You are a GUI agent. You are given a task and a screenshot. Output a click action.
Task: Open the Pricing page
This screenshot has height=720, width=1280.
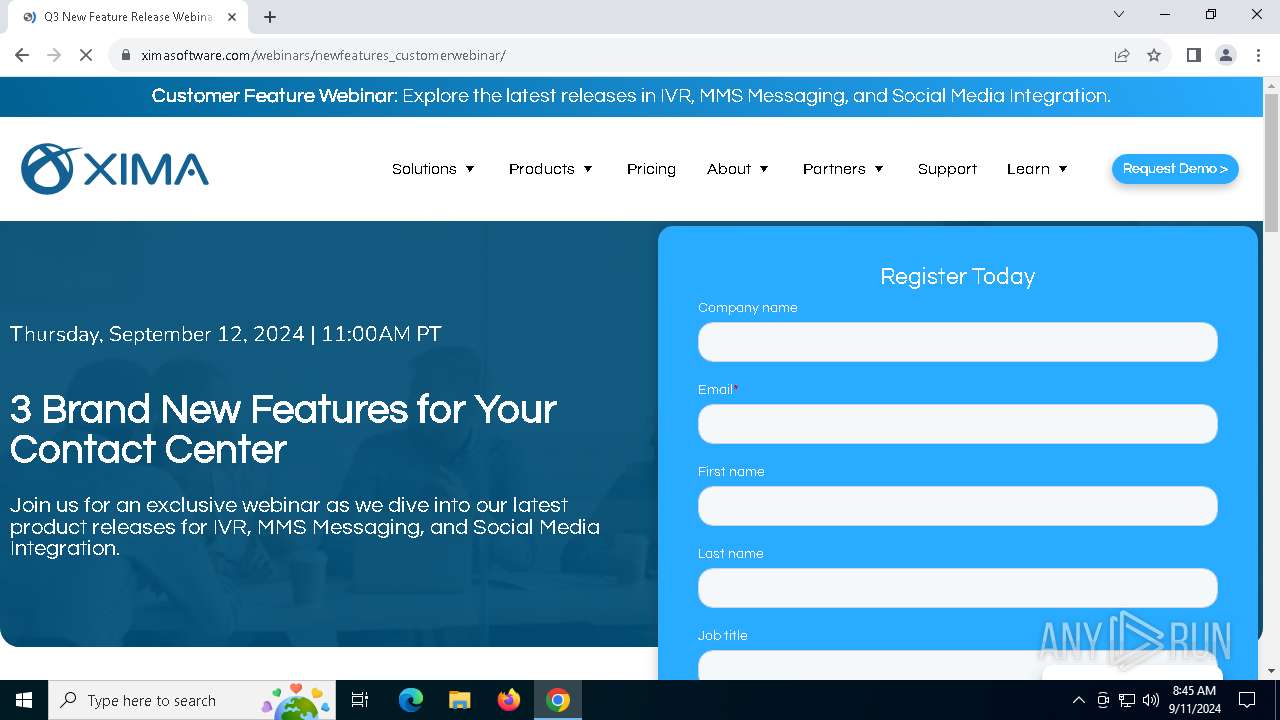click(651, 169)
